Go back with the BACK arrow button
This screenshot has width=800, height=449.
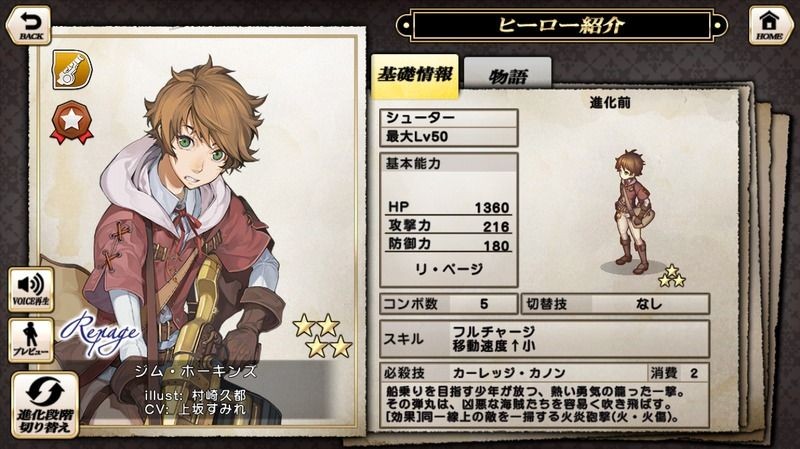29,25
